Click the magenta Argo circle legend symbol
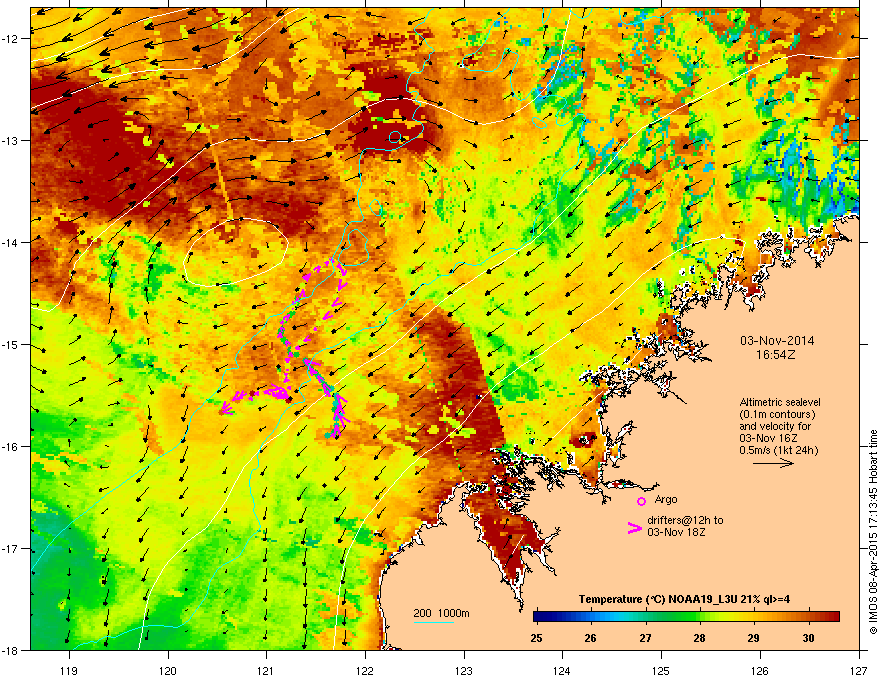Screen dimensions: 880x680 coord(641,501)
